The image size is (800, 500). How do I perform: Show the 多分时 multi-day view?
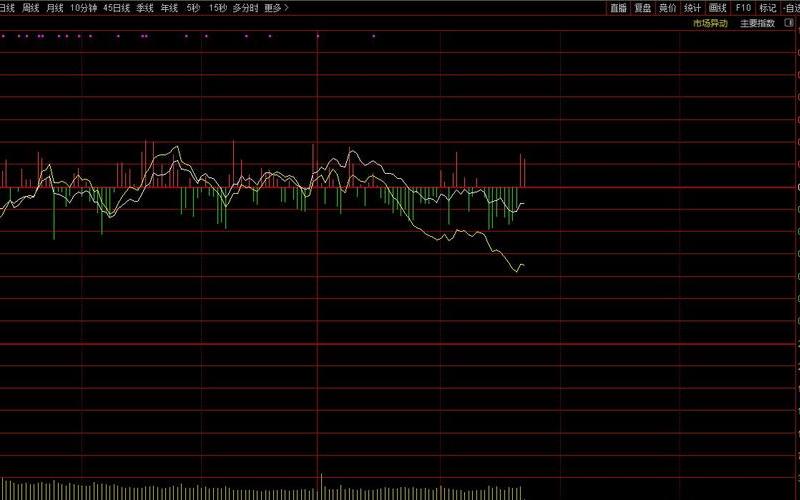click(x=245, y=7)
